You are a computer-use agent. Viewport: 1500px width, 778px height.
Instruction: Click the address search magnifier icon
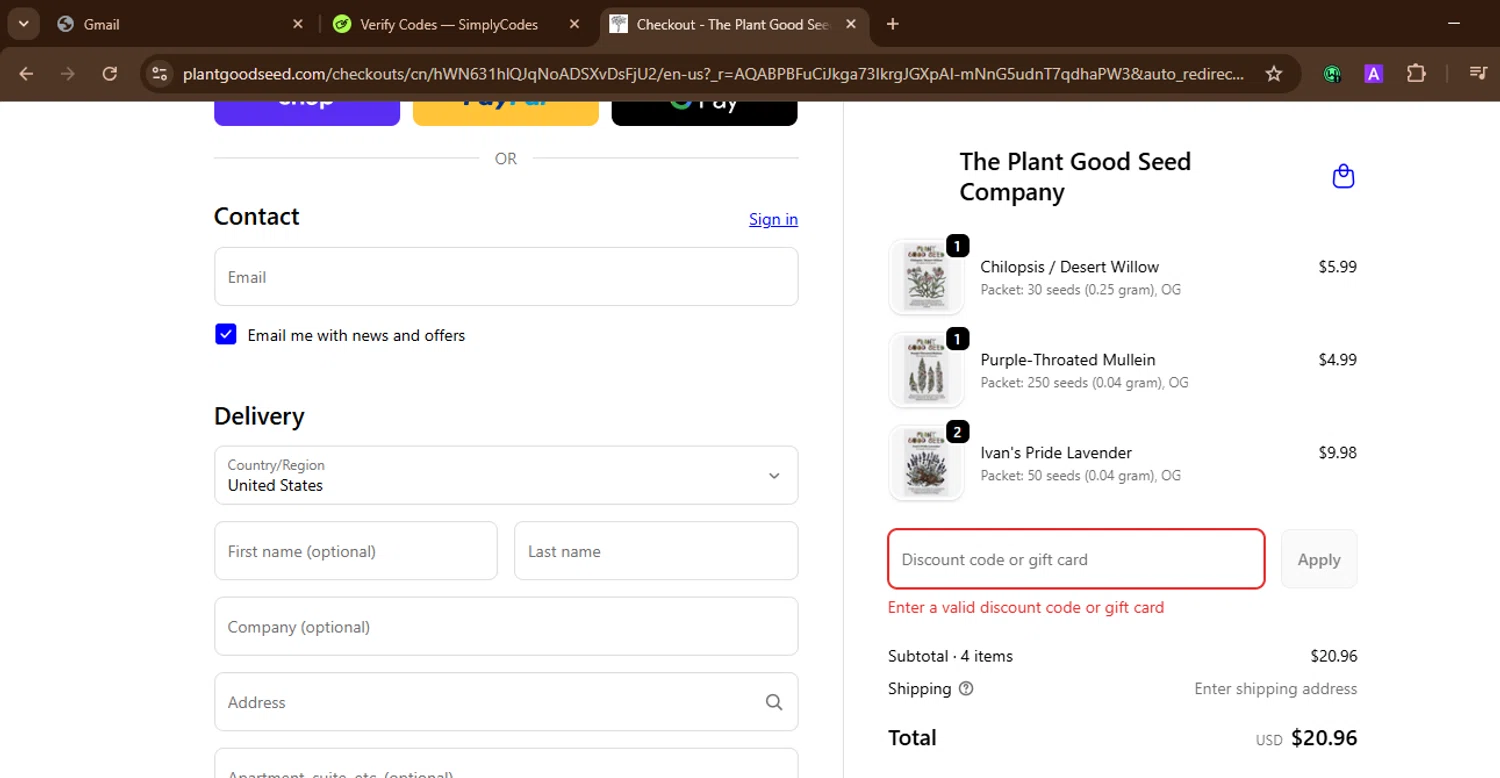tap(774, 702)
